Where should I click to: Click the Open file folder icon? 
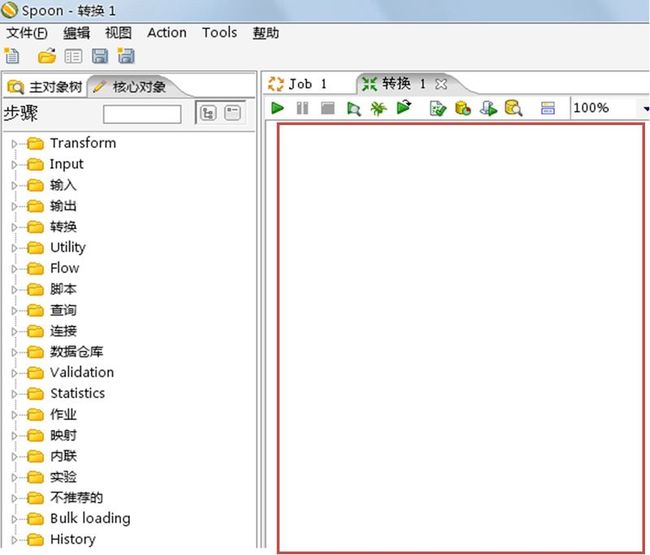coord(47,56)
